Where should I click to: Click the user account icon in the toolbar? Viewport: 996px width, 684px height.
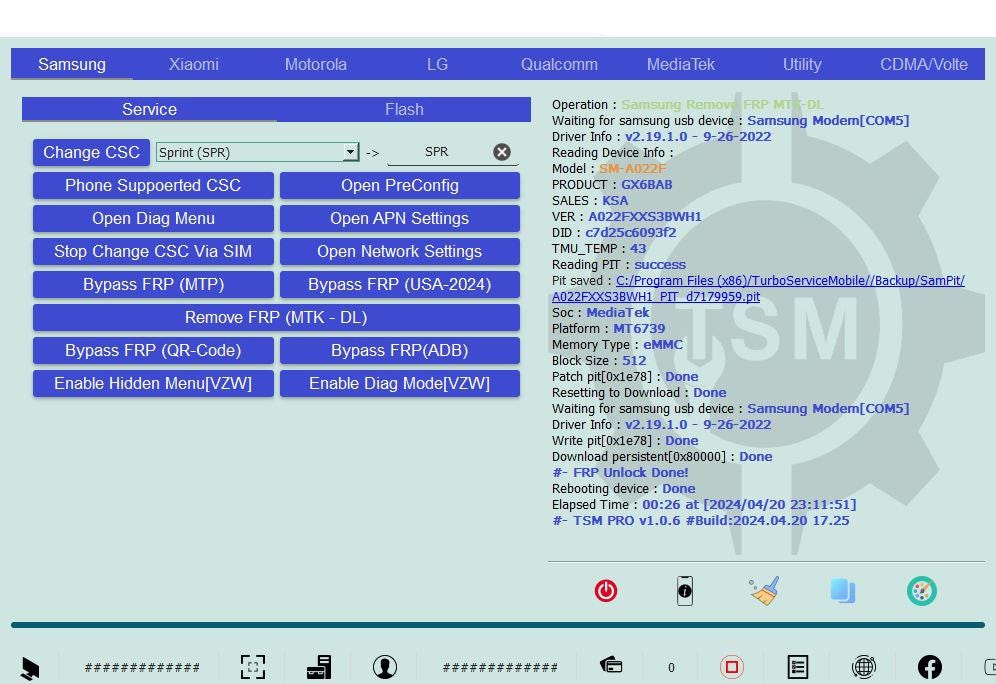pyautogui.click(x=385, y=666)
